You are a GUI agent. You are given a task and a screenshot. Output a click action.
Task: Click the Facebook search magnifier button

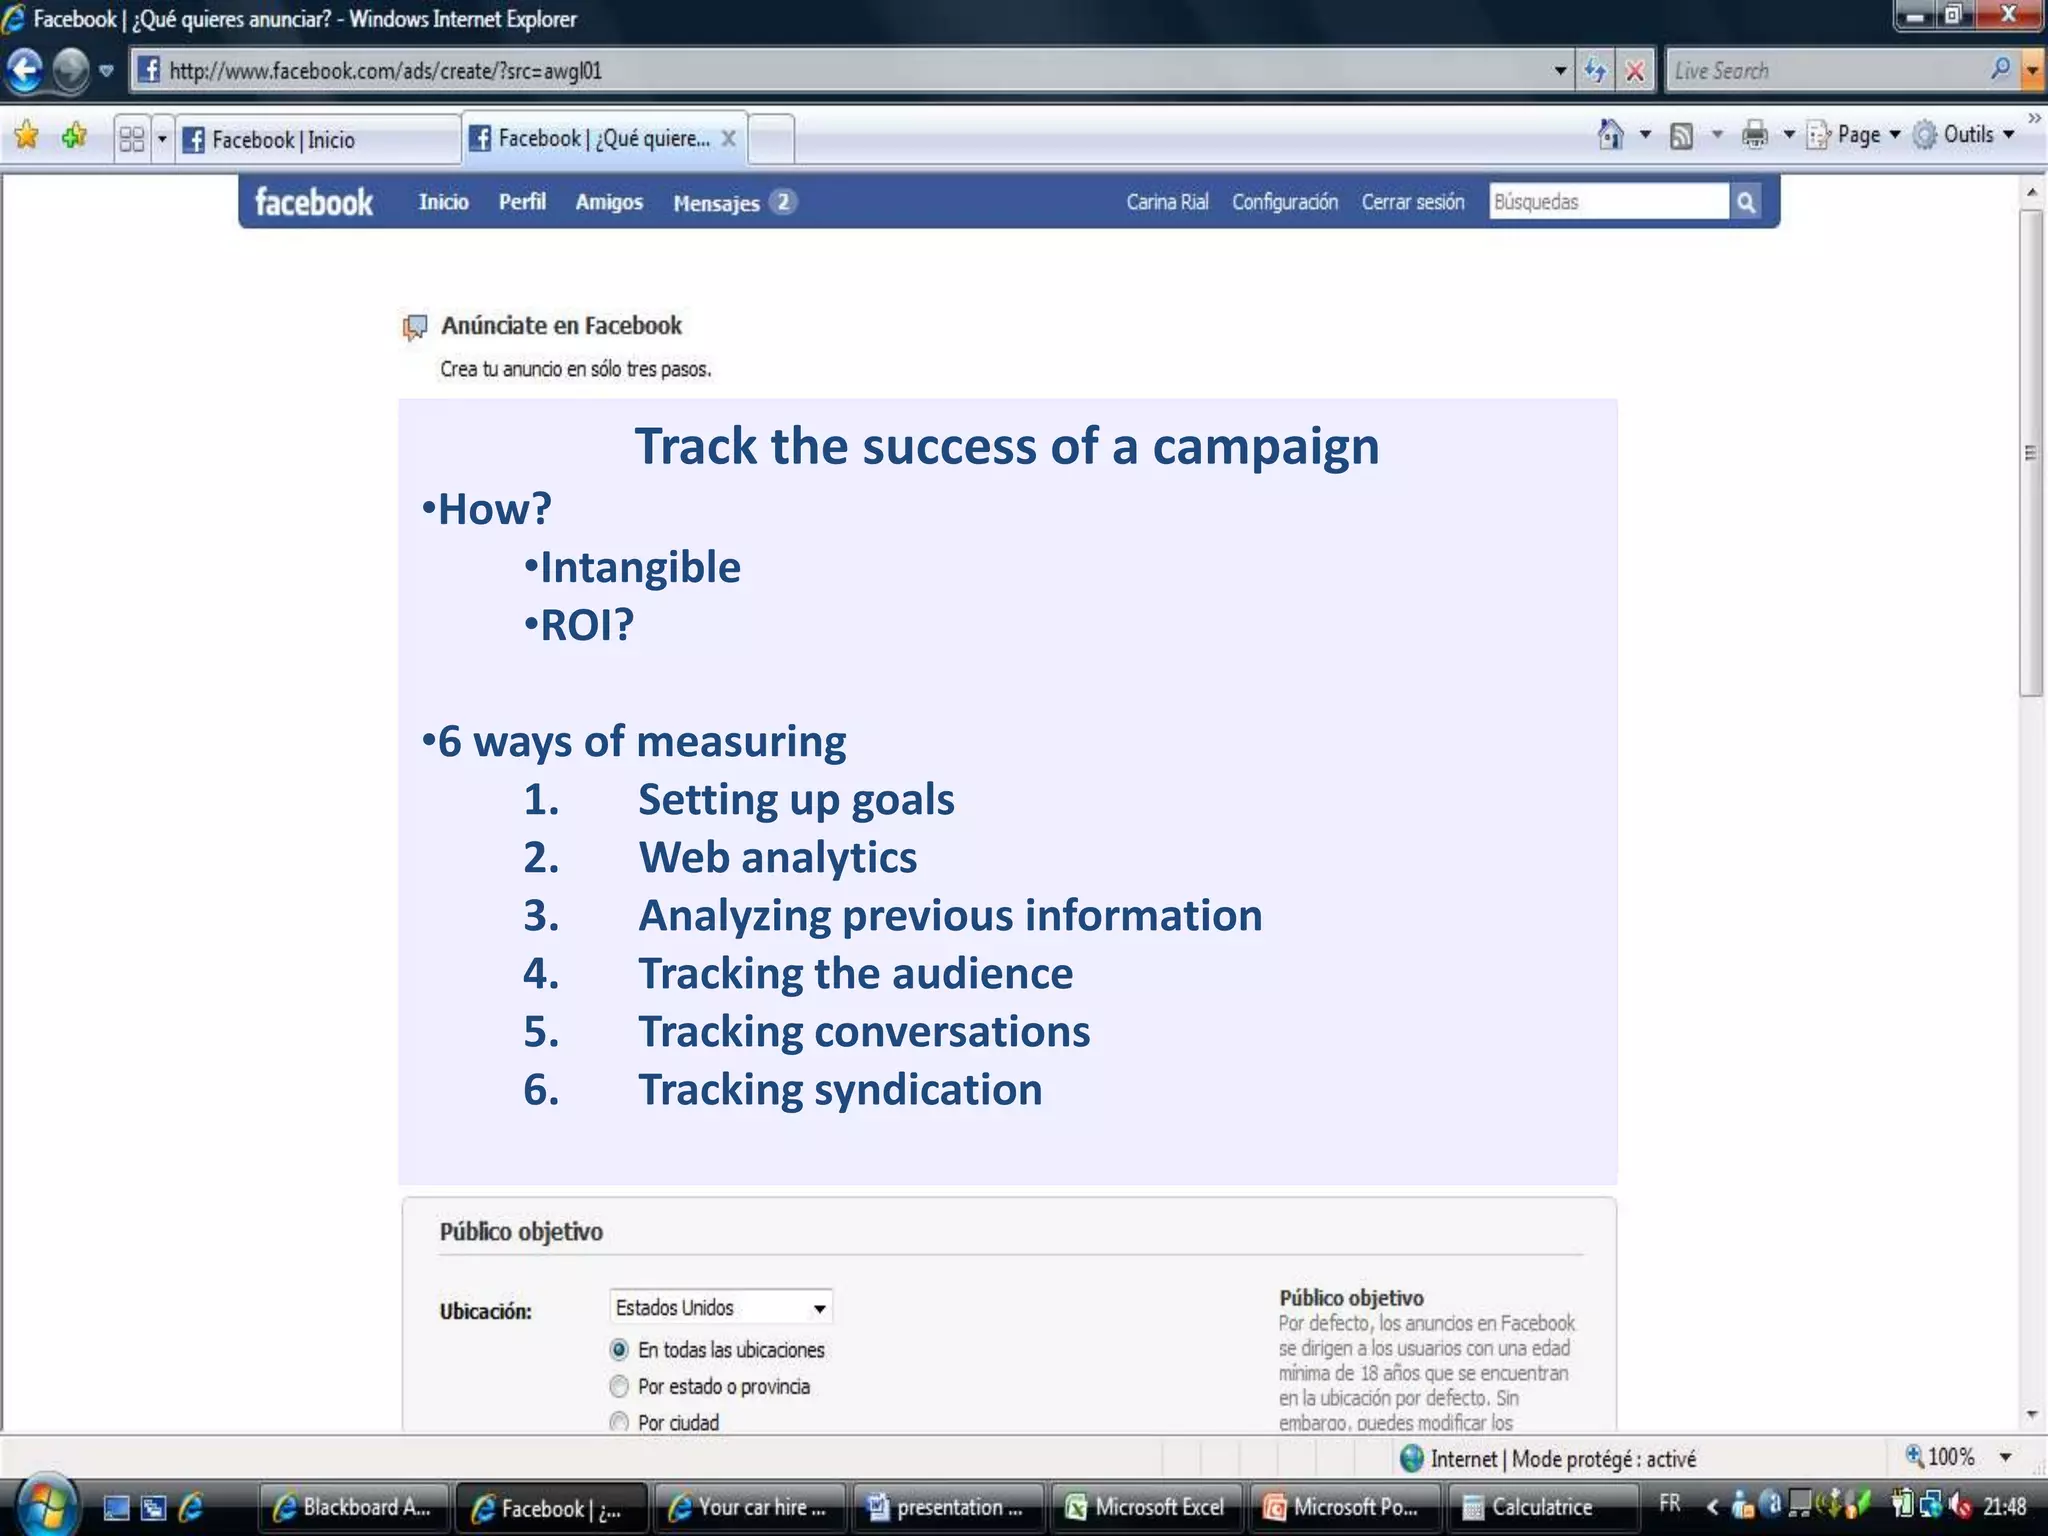pos(1746,202)
